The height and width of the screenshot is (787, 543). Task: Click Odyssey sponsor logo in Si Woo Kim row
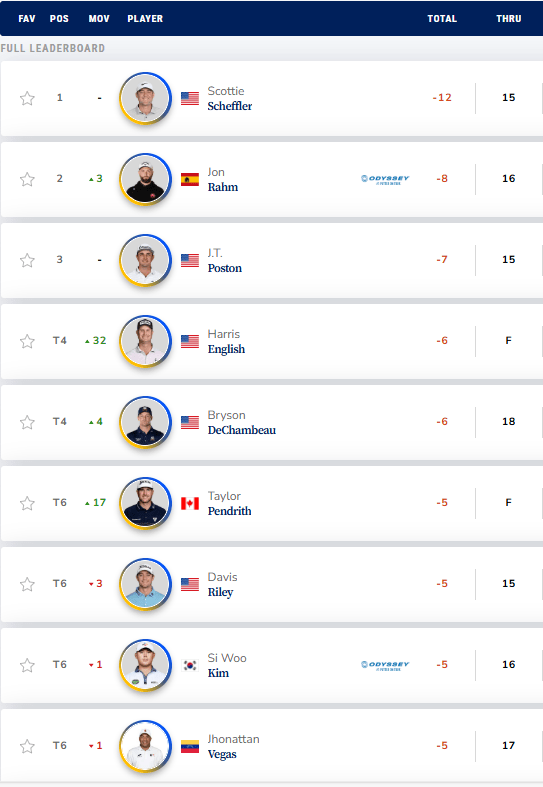click(x=385, y=666)
